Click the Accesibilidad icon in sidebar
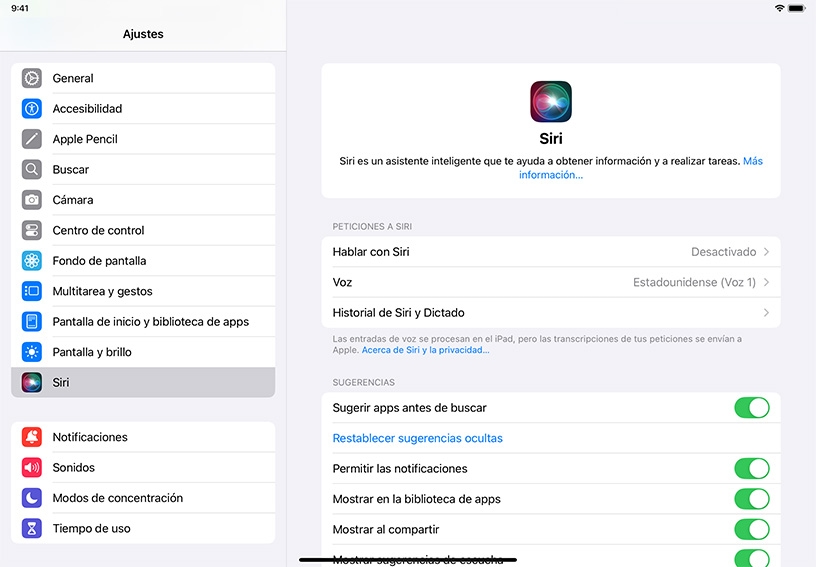The height and width of the screenshot is (567, 816). pos(32,109)
